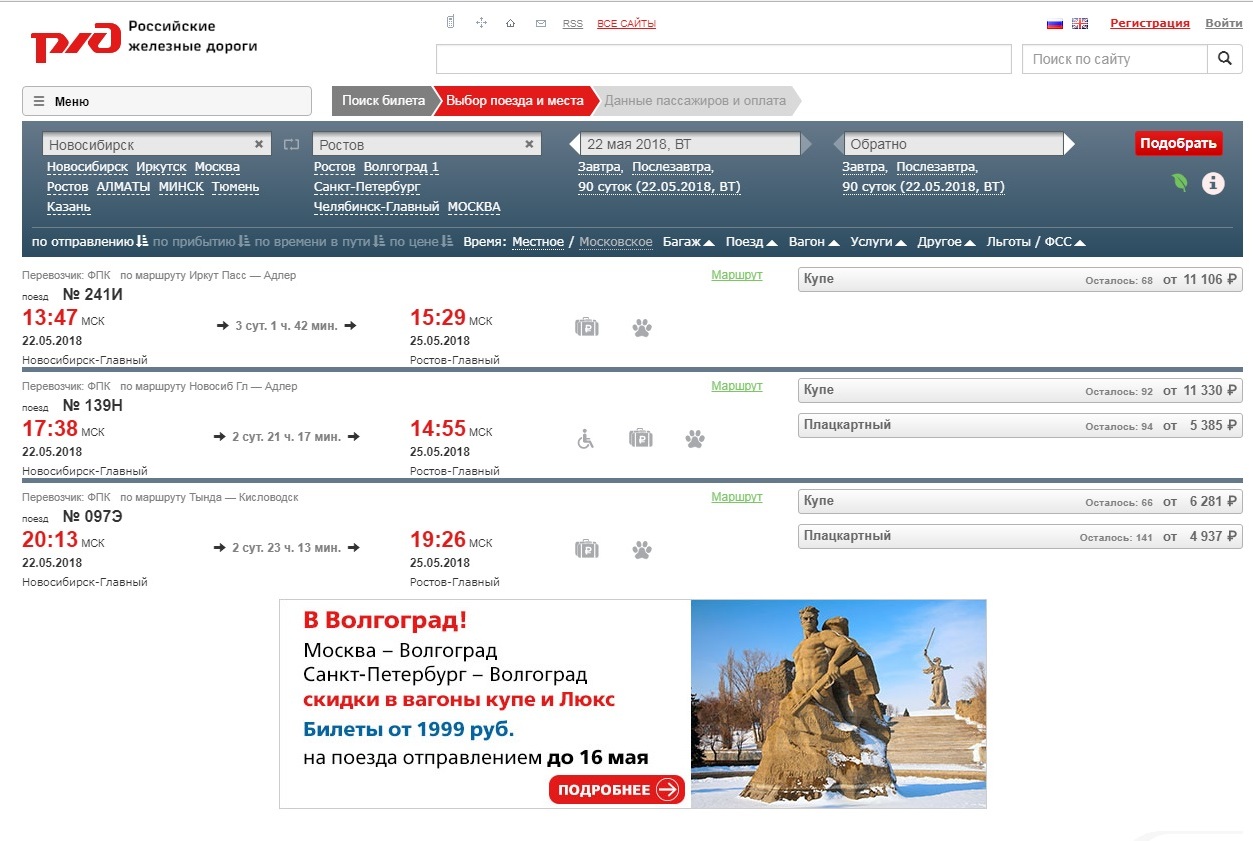Open the round info icon
1253x841 pixels.
pos(1213,183)
